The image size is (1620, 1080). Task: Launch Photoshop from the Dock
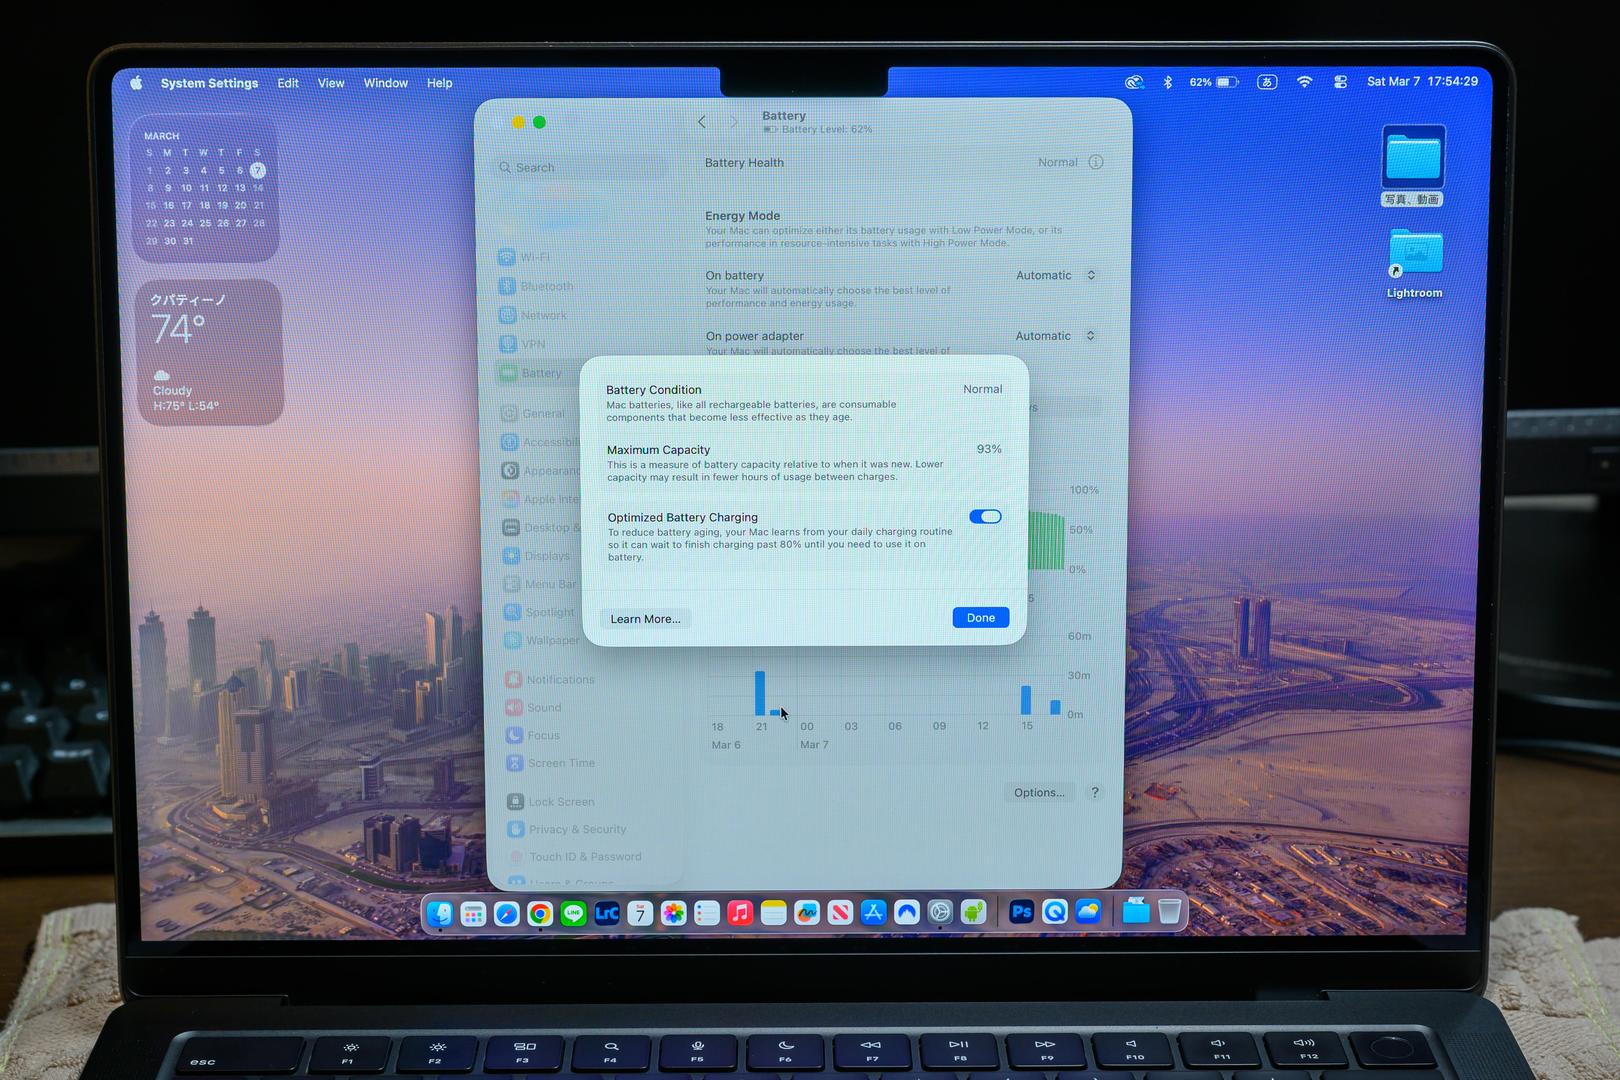point(1021,912)
